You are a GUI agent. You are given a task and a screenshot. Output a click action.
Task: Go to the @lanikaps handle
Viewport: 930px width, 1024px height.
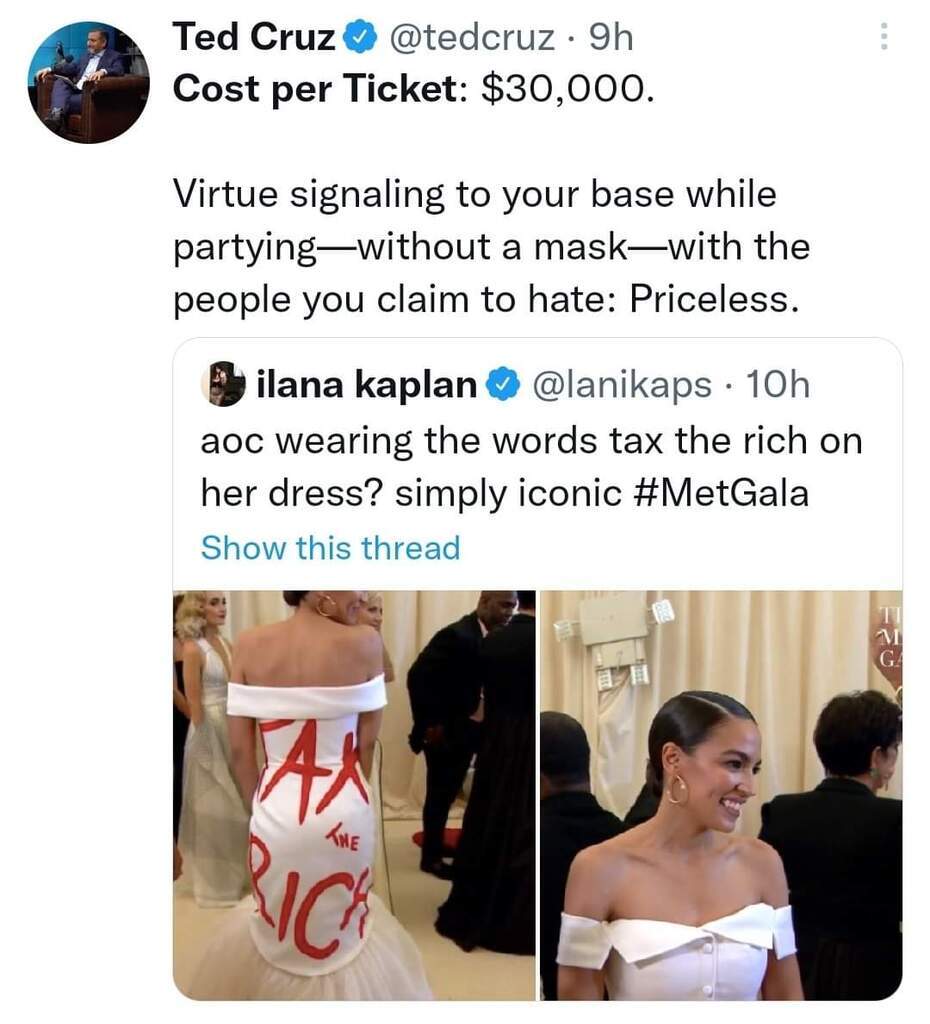[x=625, y=384]
